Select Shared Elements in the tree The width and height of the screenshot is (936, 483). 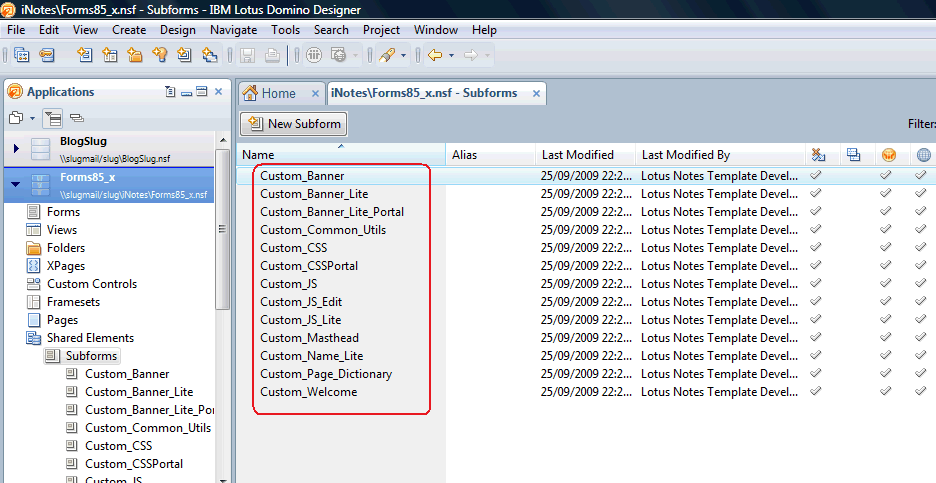[91, 338]
